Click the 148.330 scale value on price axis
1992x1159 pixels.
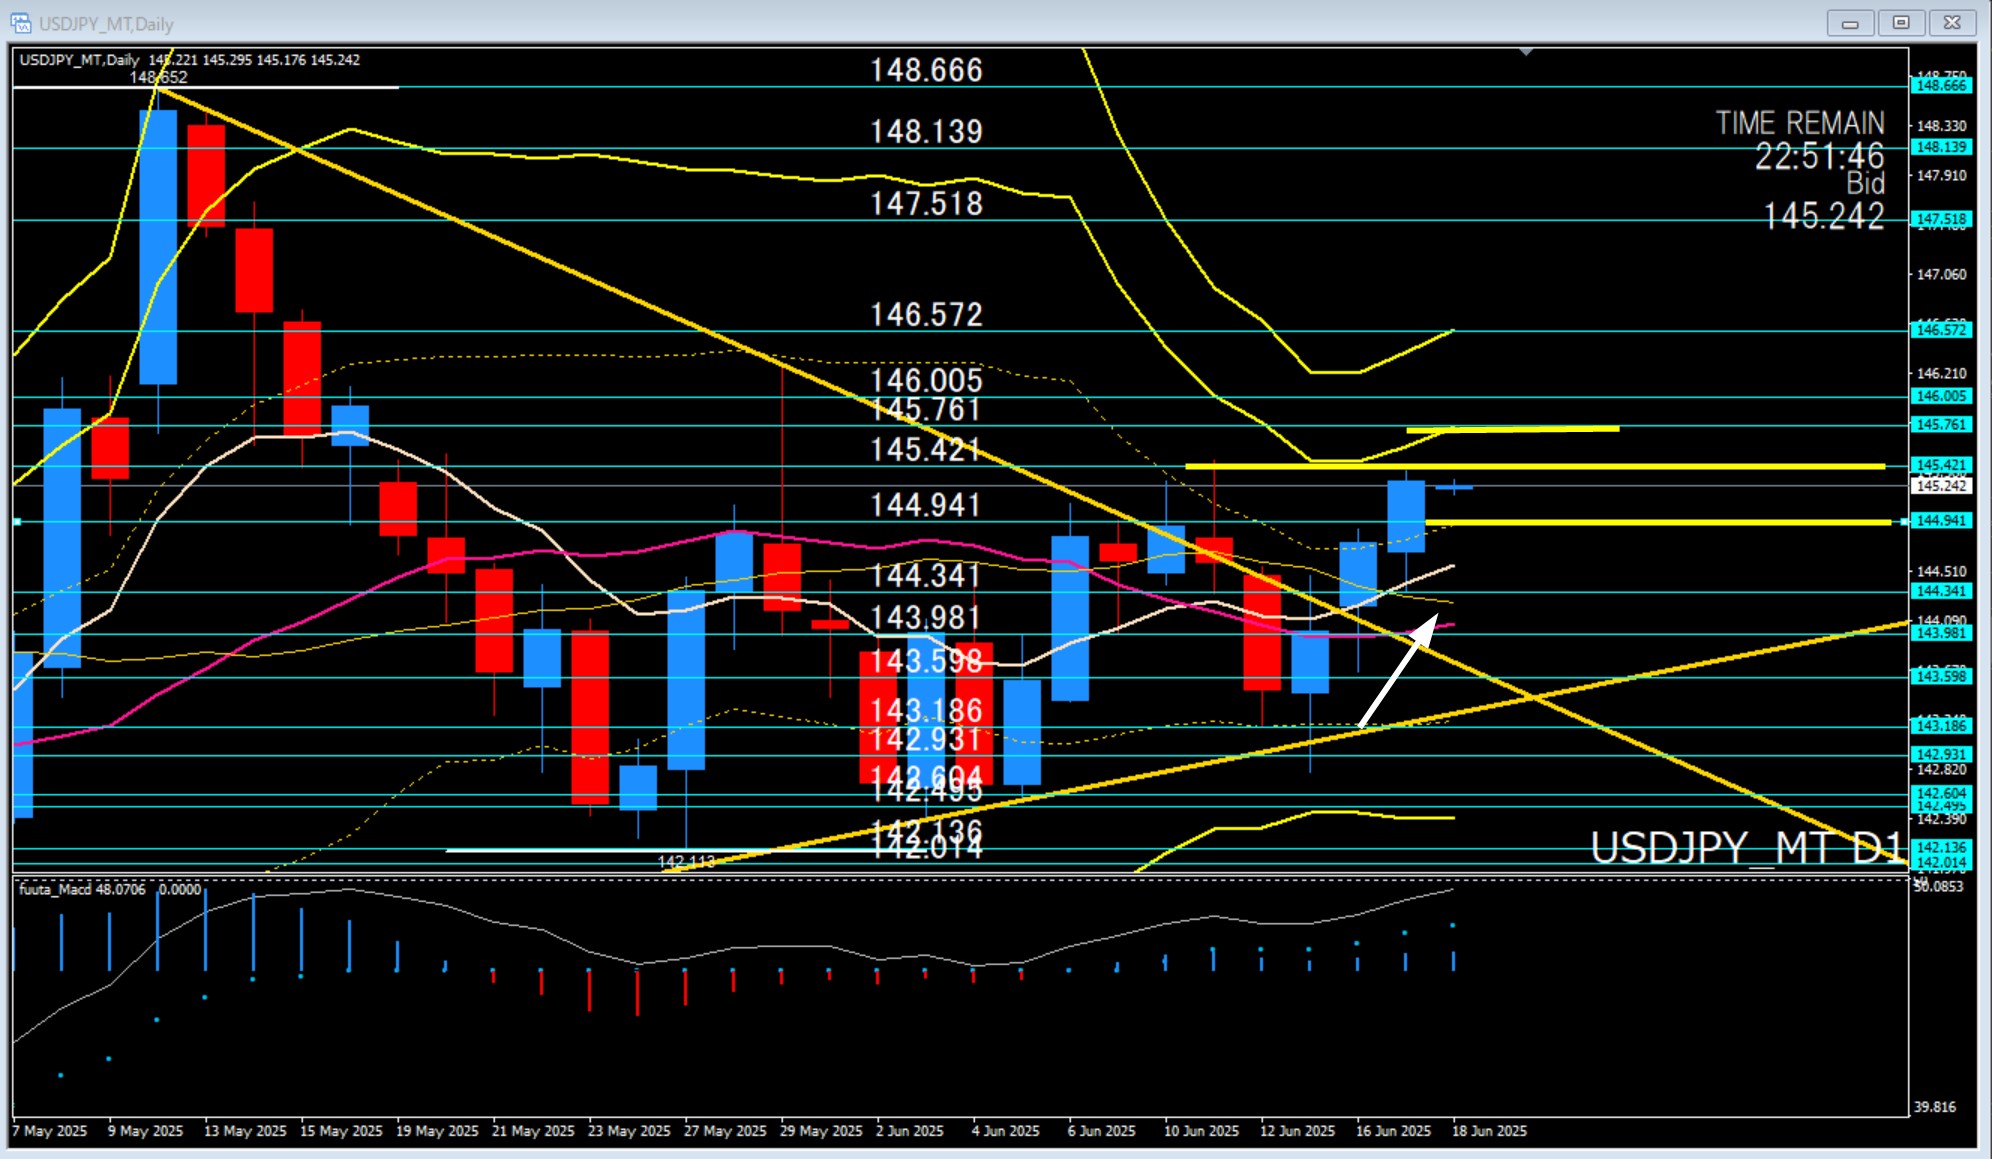coord(1941,126)
